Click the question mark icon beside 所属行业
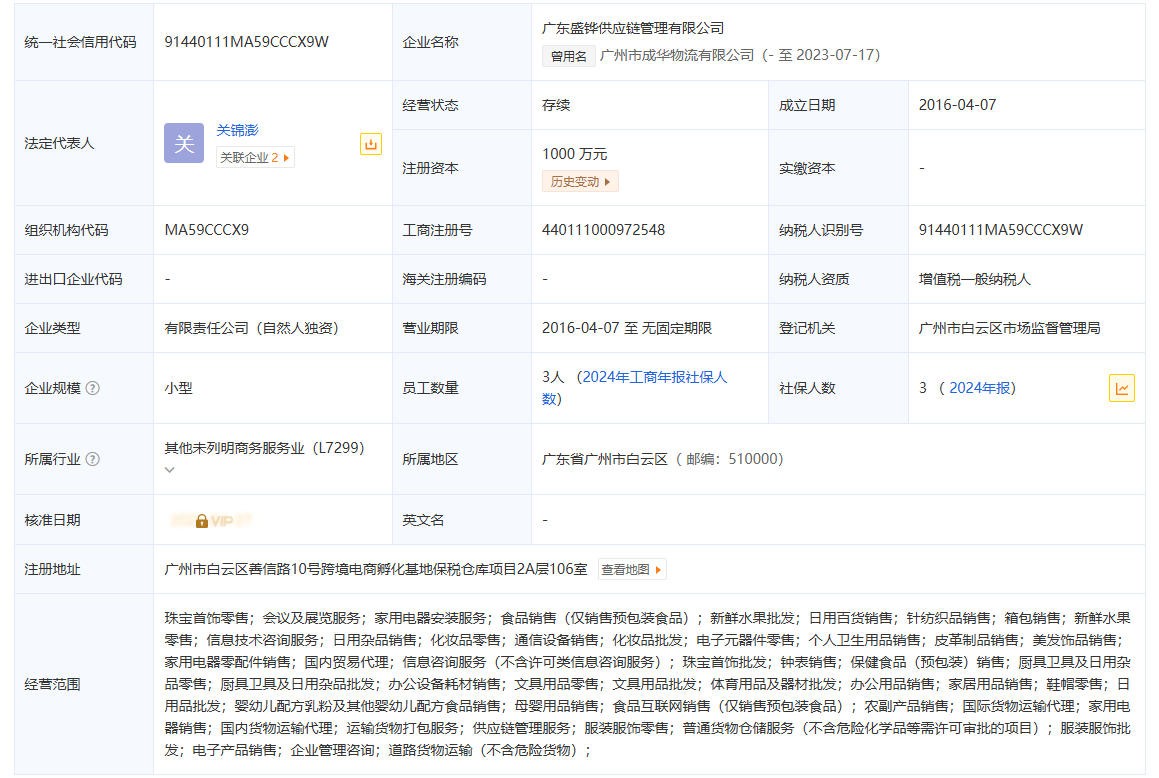Viewport: 1159px width, 778px height. [x=93, y=459]
